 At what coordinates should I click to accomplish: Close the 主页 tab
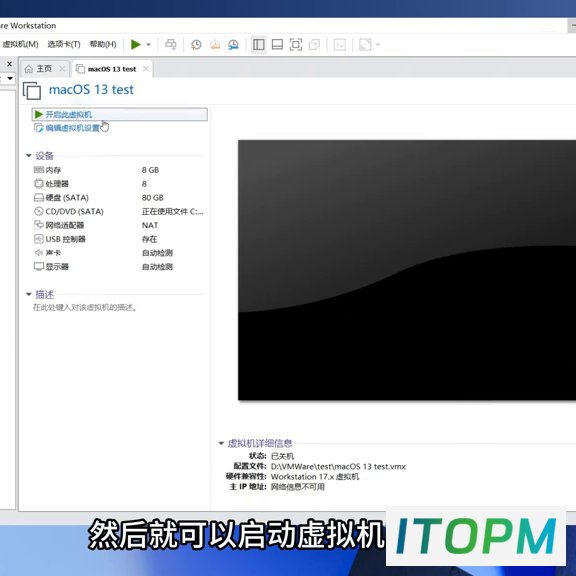pyautogui.click(x=62, y=69)
